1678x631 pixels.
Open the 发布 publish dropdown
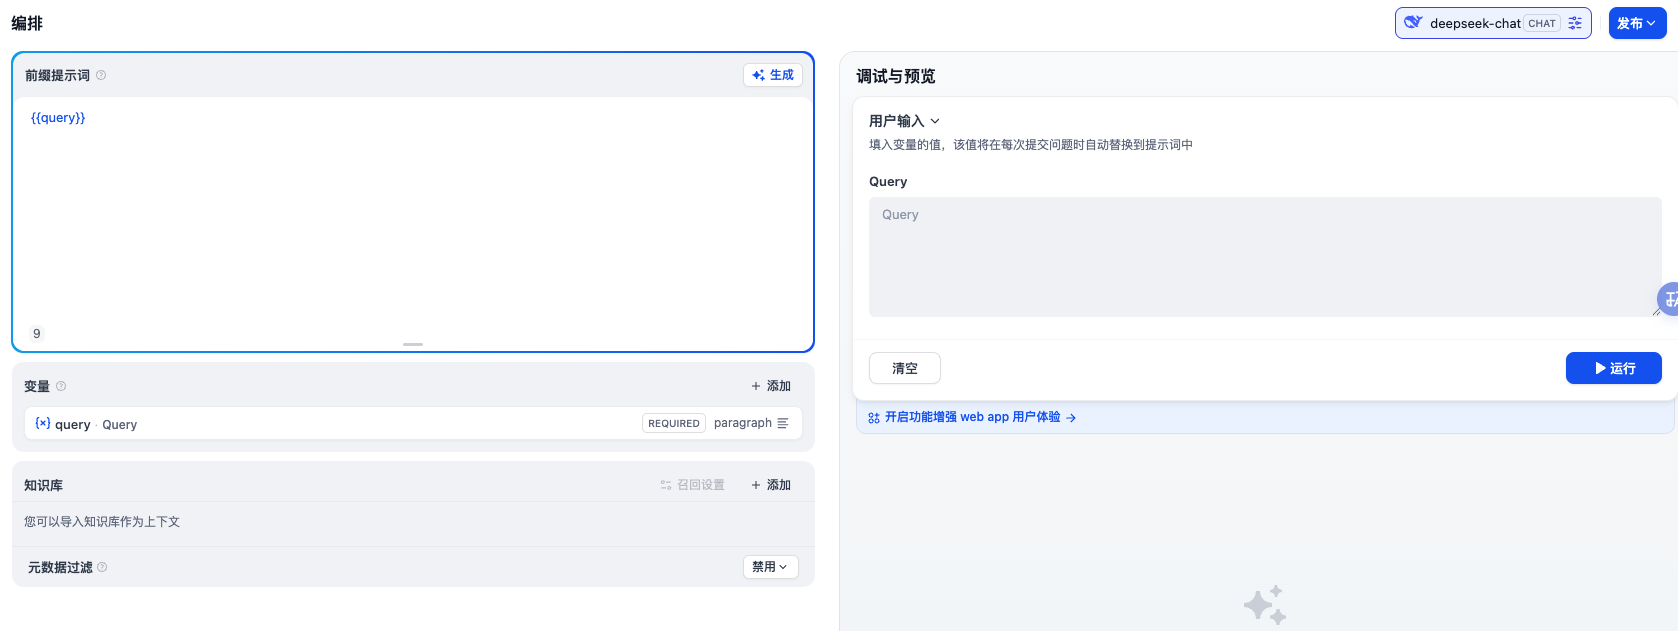click(1636, 23)
